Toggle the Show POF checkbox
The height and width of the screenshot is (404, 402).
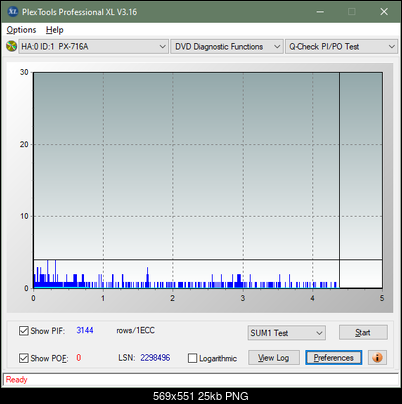point(24,358)
